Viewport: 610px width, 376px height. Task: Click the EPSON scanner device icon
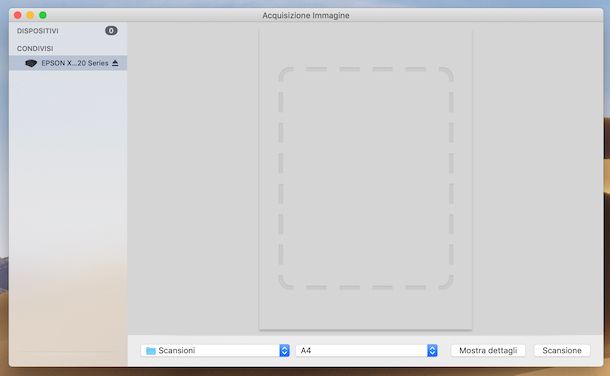pyautogui.click(x=31, y=63)
